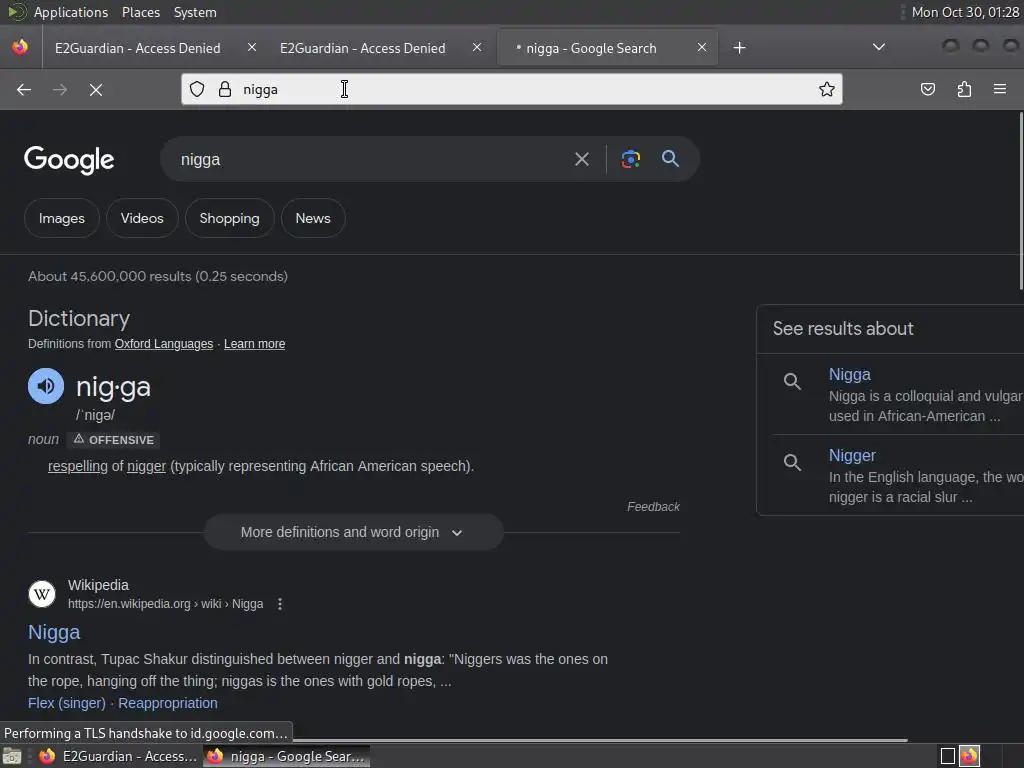
Task: Click the vertical page scrollbar
Action: 1021,201
